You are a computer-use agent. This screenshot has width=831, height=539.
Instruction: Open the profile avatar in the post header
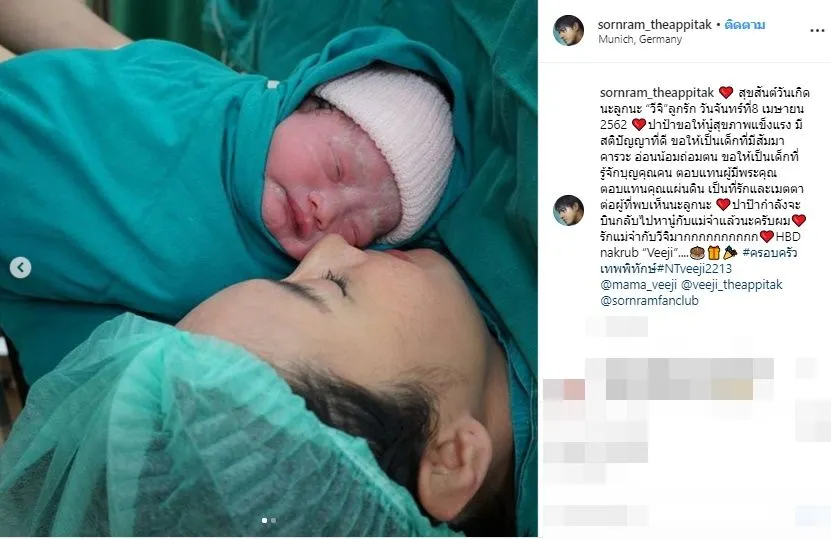[x=568, y=30]
